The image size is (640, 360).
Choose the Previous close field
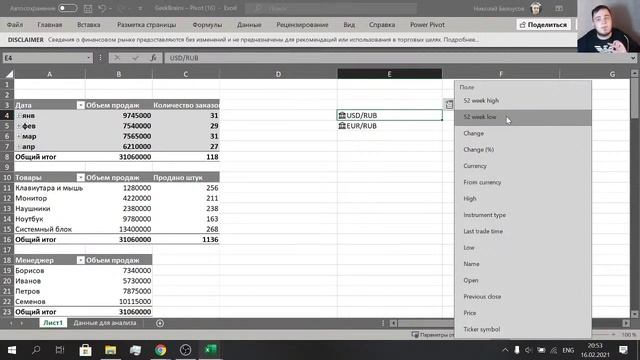pos(522,297)
